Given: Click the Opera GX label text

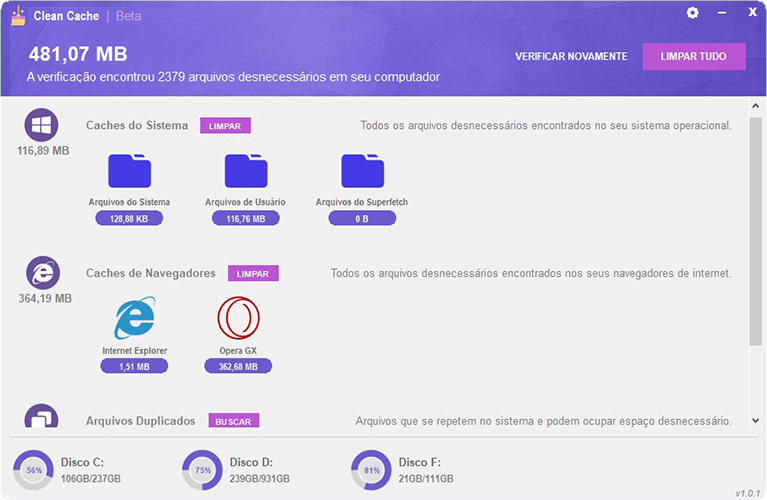Looking at the screenshot, I should (x=238, y=351).
